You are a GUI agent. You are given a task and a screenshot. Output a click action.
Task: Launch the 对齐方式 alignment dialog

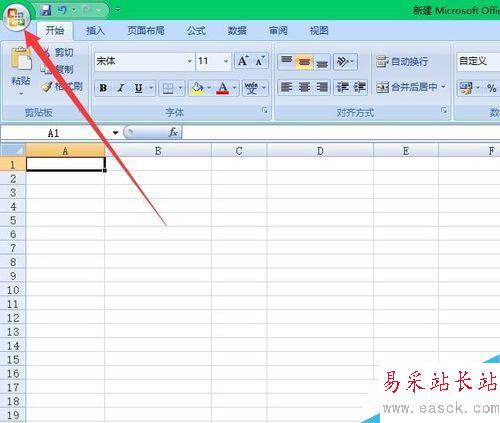point(444,110)
